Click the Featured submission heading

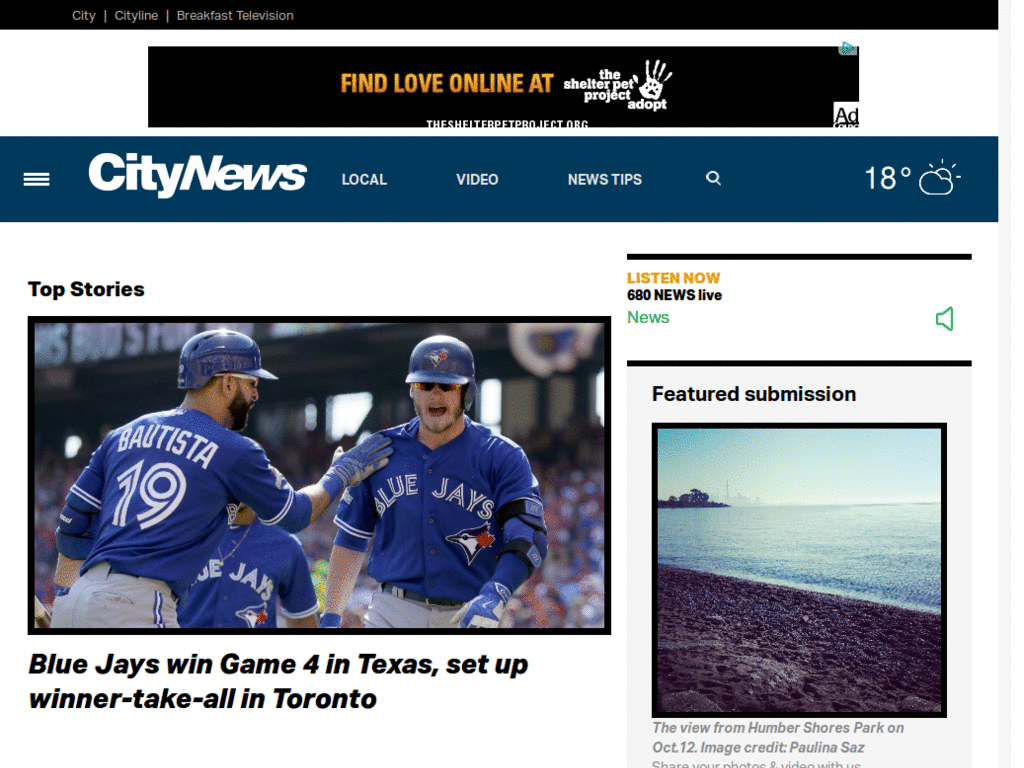754,394
